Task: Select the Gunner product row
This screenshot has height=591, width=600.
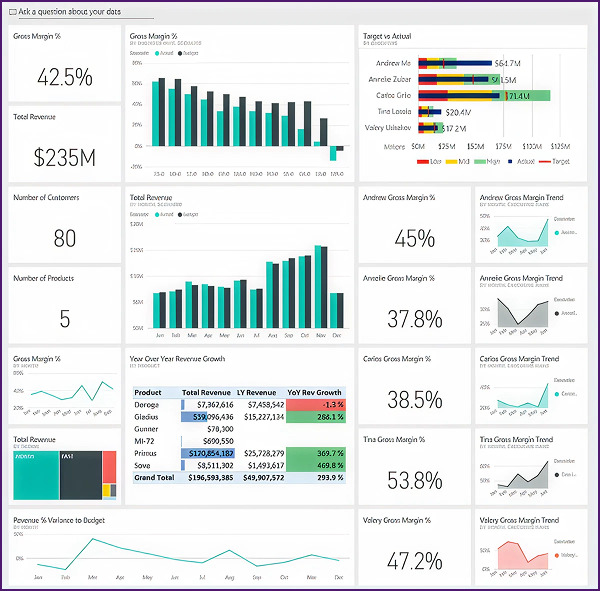Action: [239, 429]
